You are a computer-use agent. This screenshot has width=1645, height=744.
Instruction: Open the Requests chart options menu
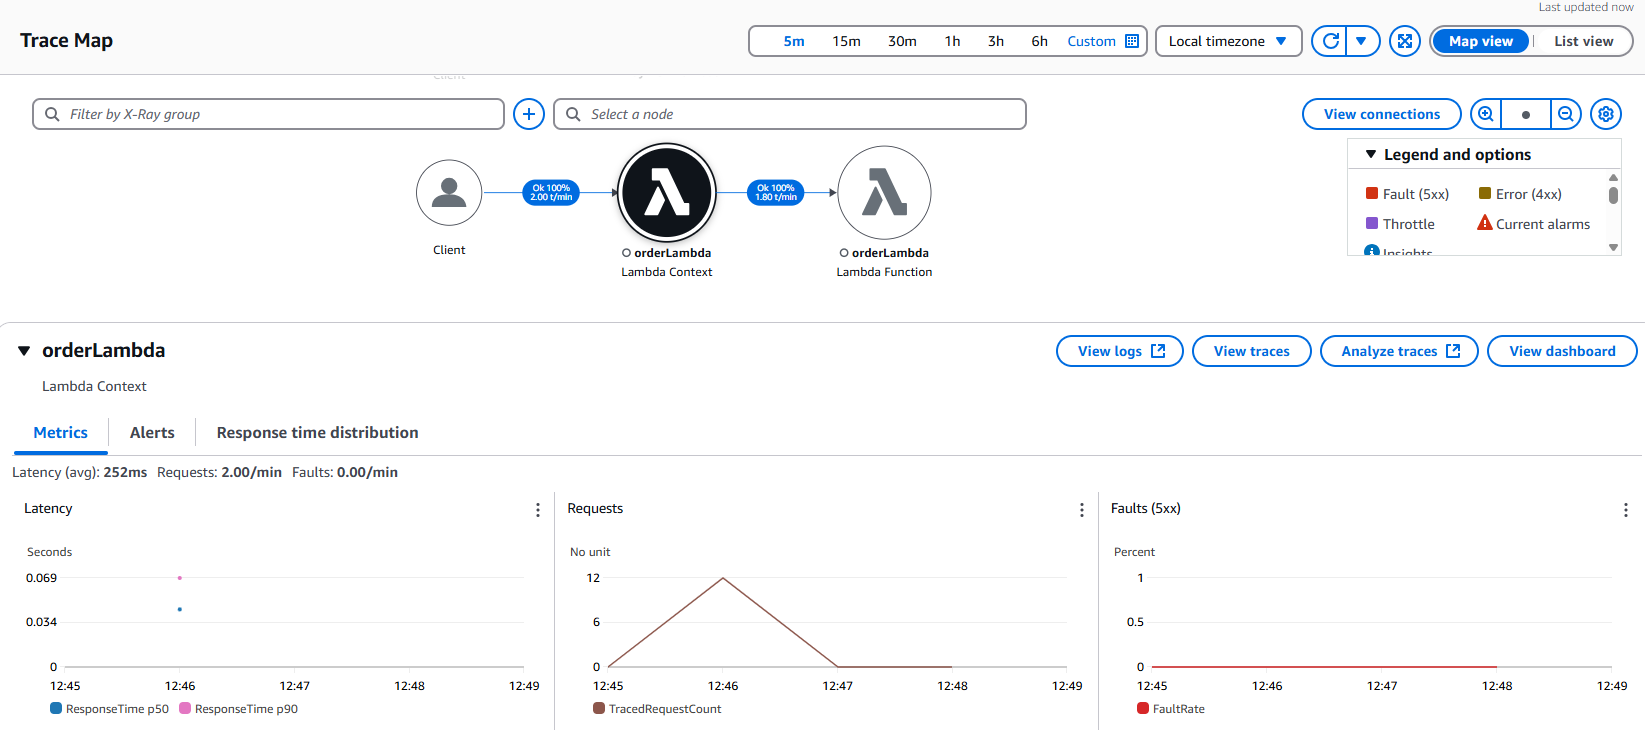[x=1082, y=510]
